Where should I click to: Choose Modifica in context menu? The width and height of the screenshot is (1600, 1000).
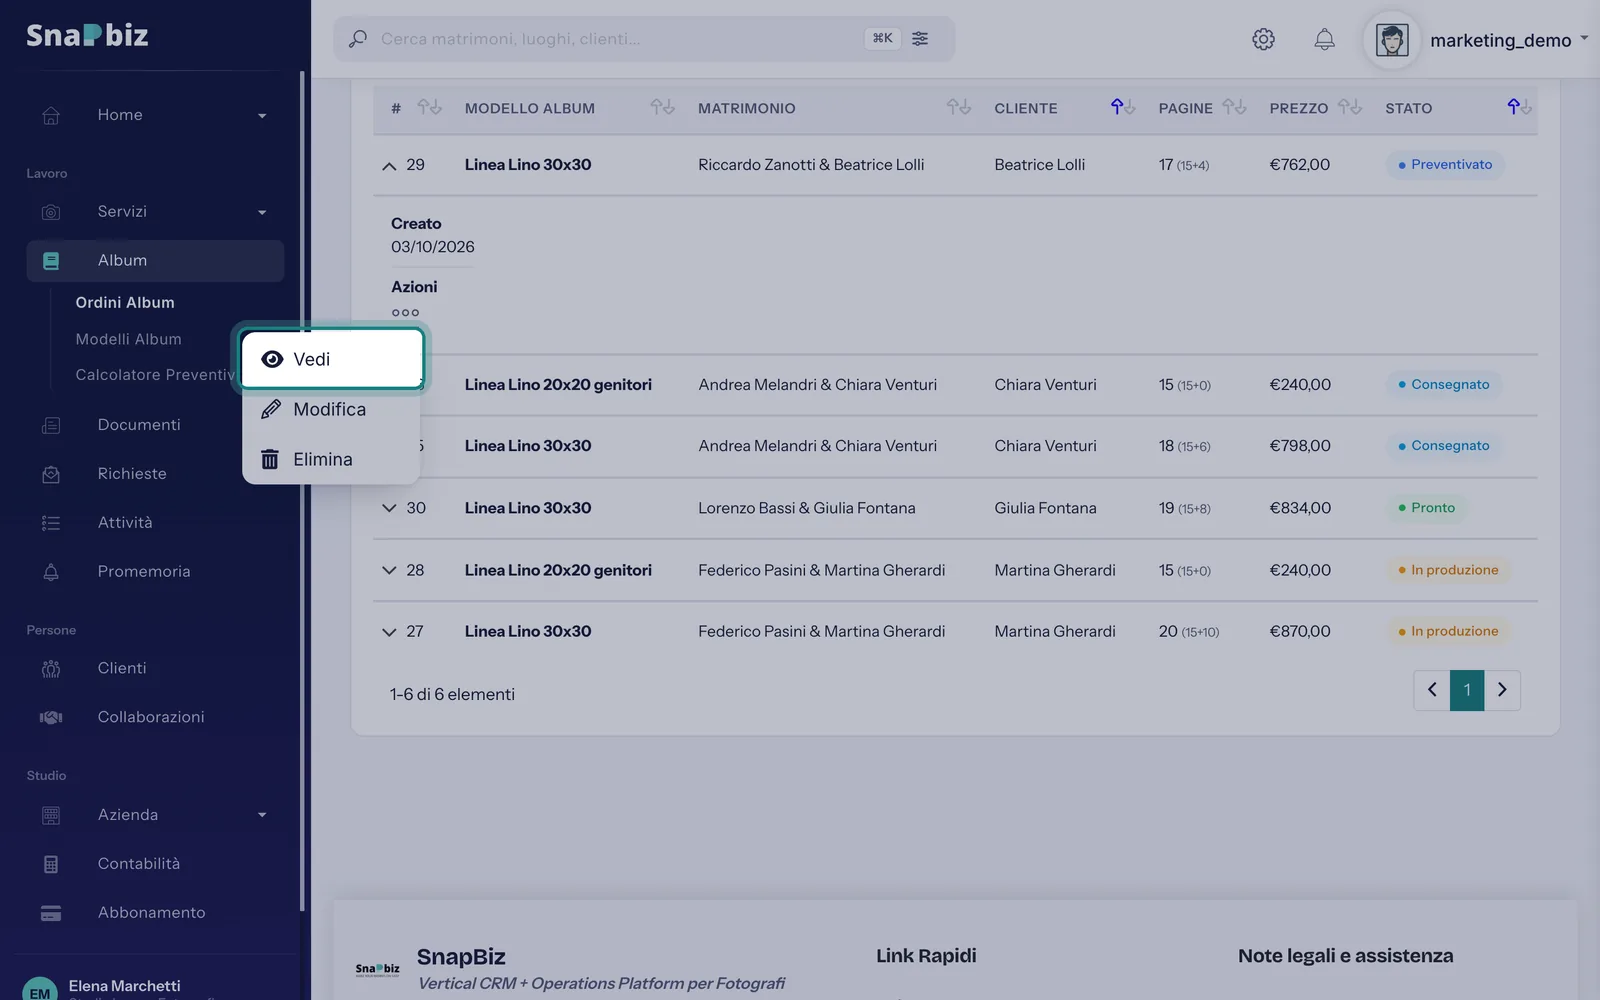330,409
